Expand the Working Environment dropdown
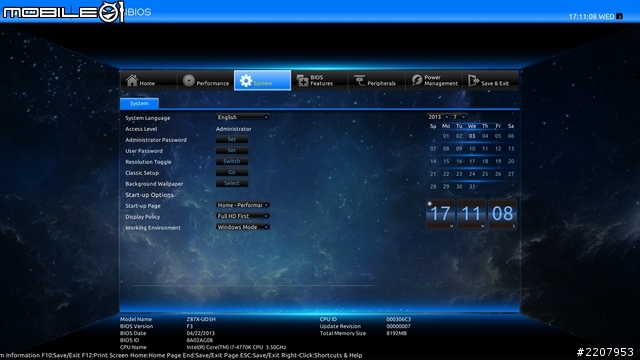The height and width of the screenshot is (360, 640). [243, 227]
